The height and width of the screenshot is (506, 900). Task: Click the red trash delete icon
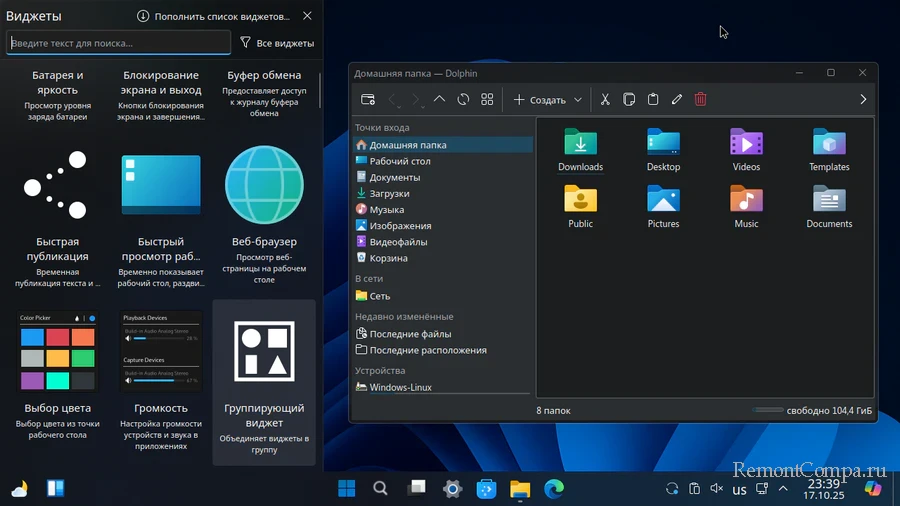(x=701, y=99)
